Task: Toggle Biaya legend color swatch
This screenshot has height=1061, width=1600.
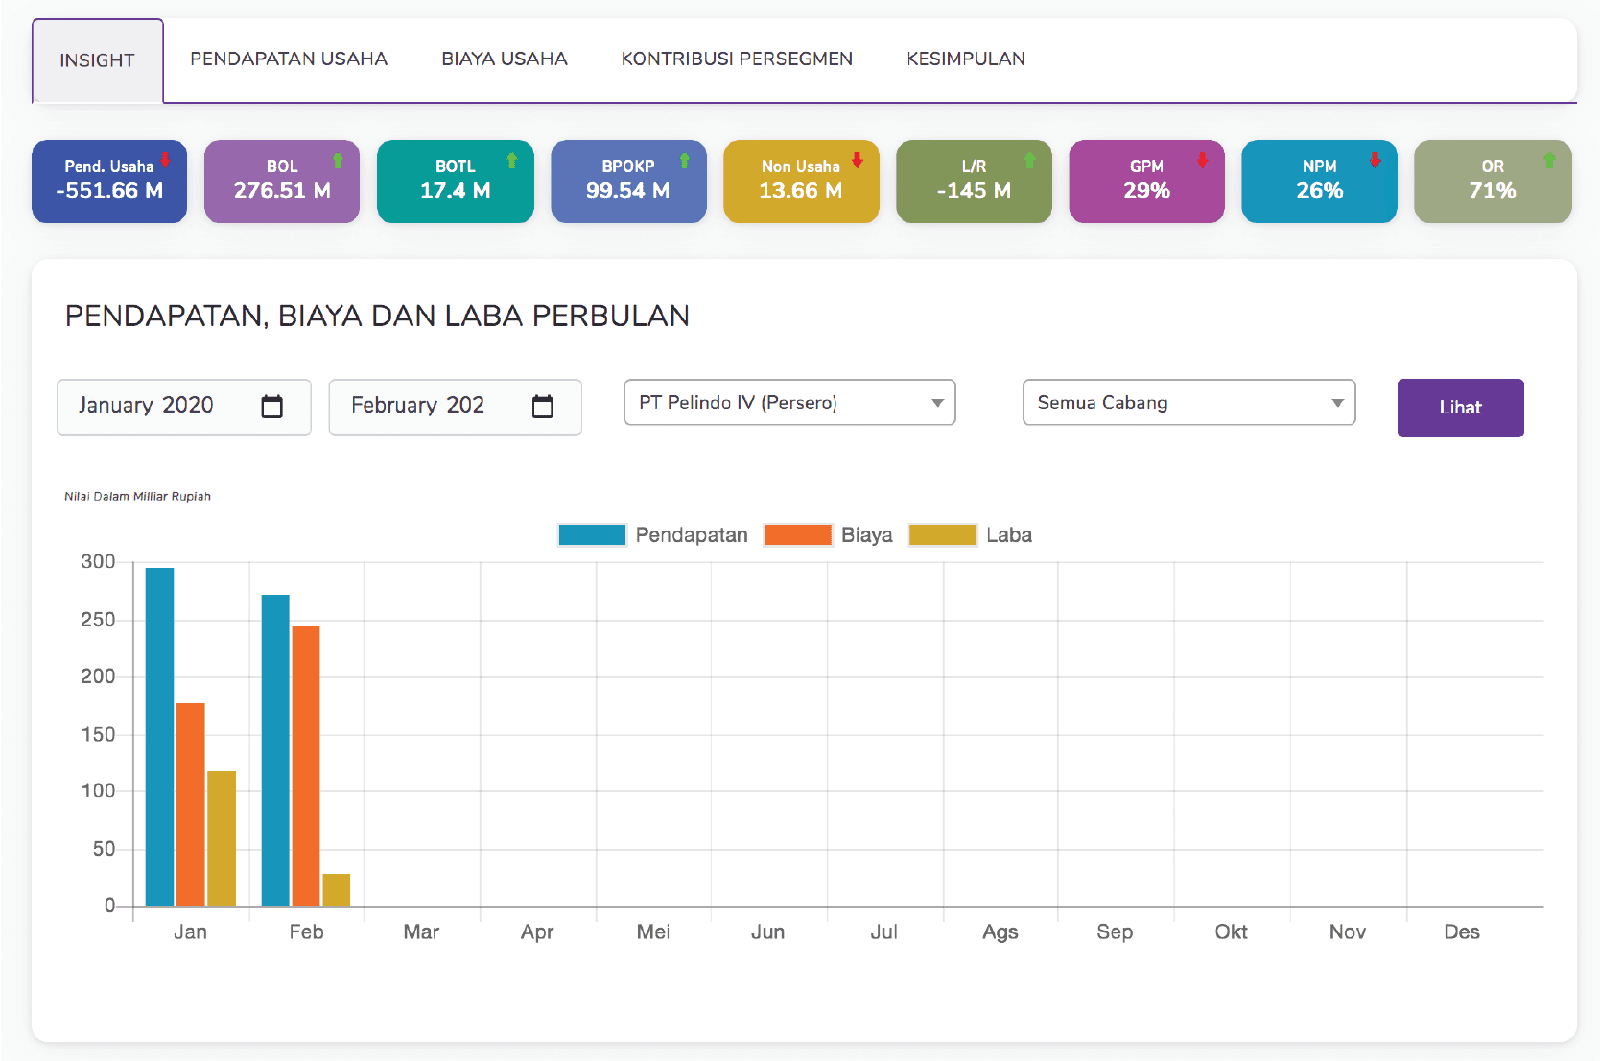Action: [798, 535]
